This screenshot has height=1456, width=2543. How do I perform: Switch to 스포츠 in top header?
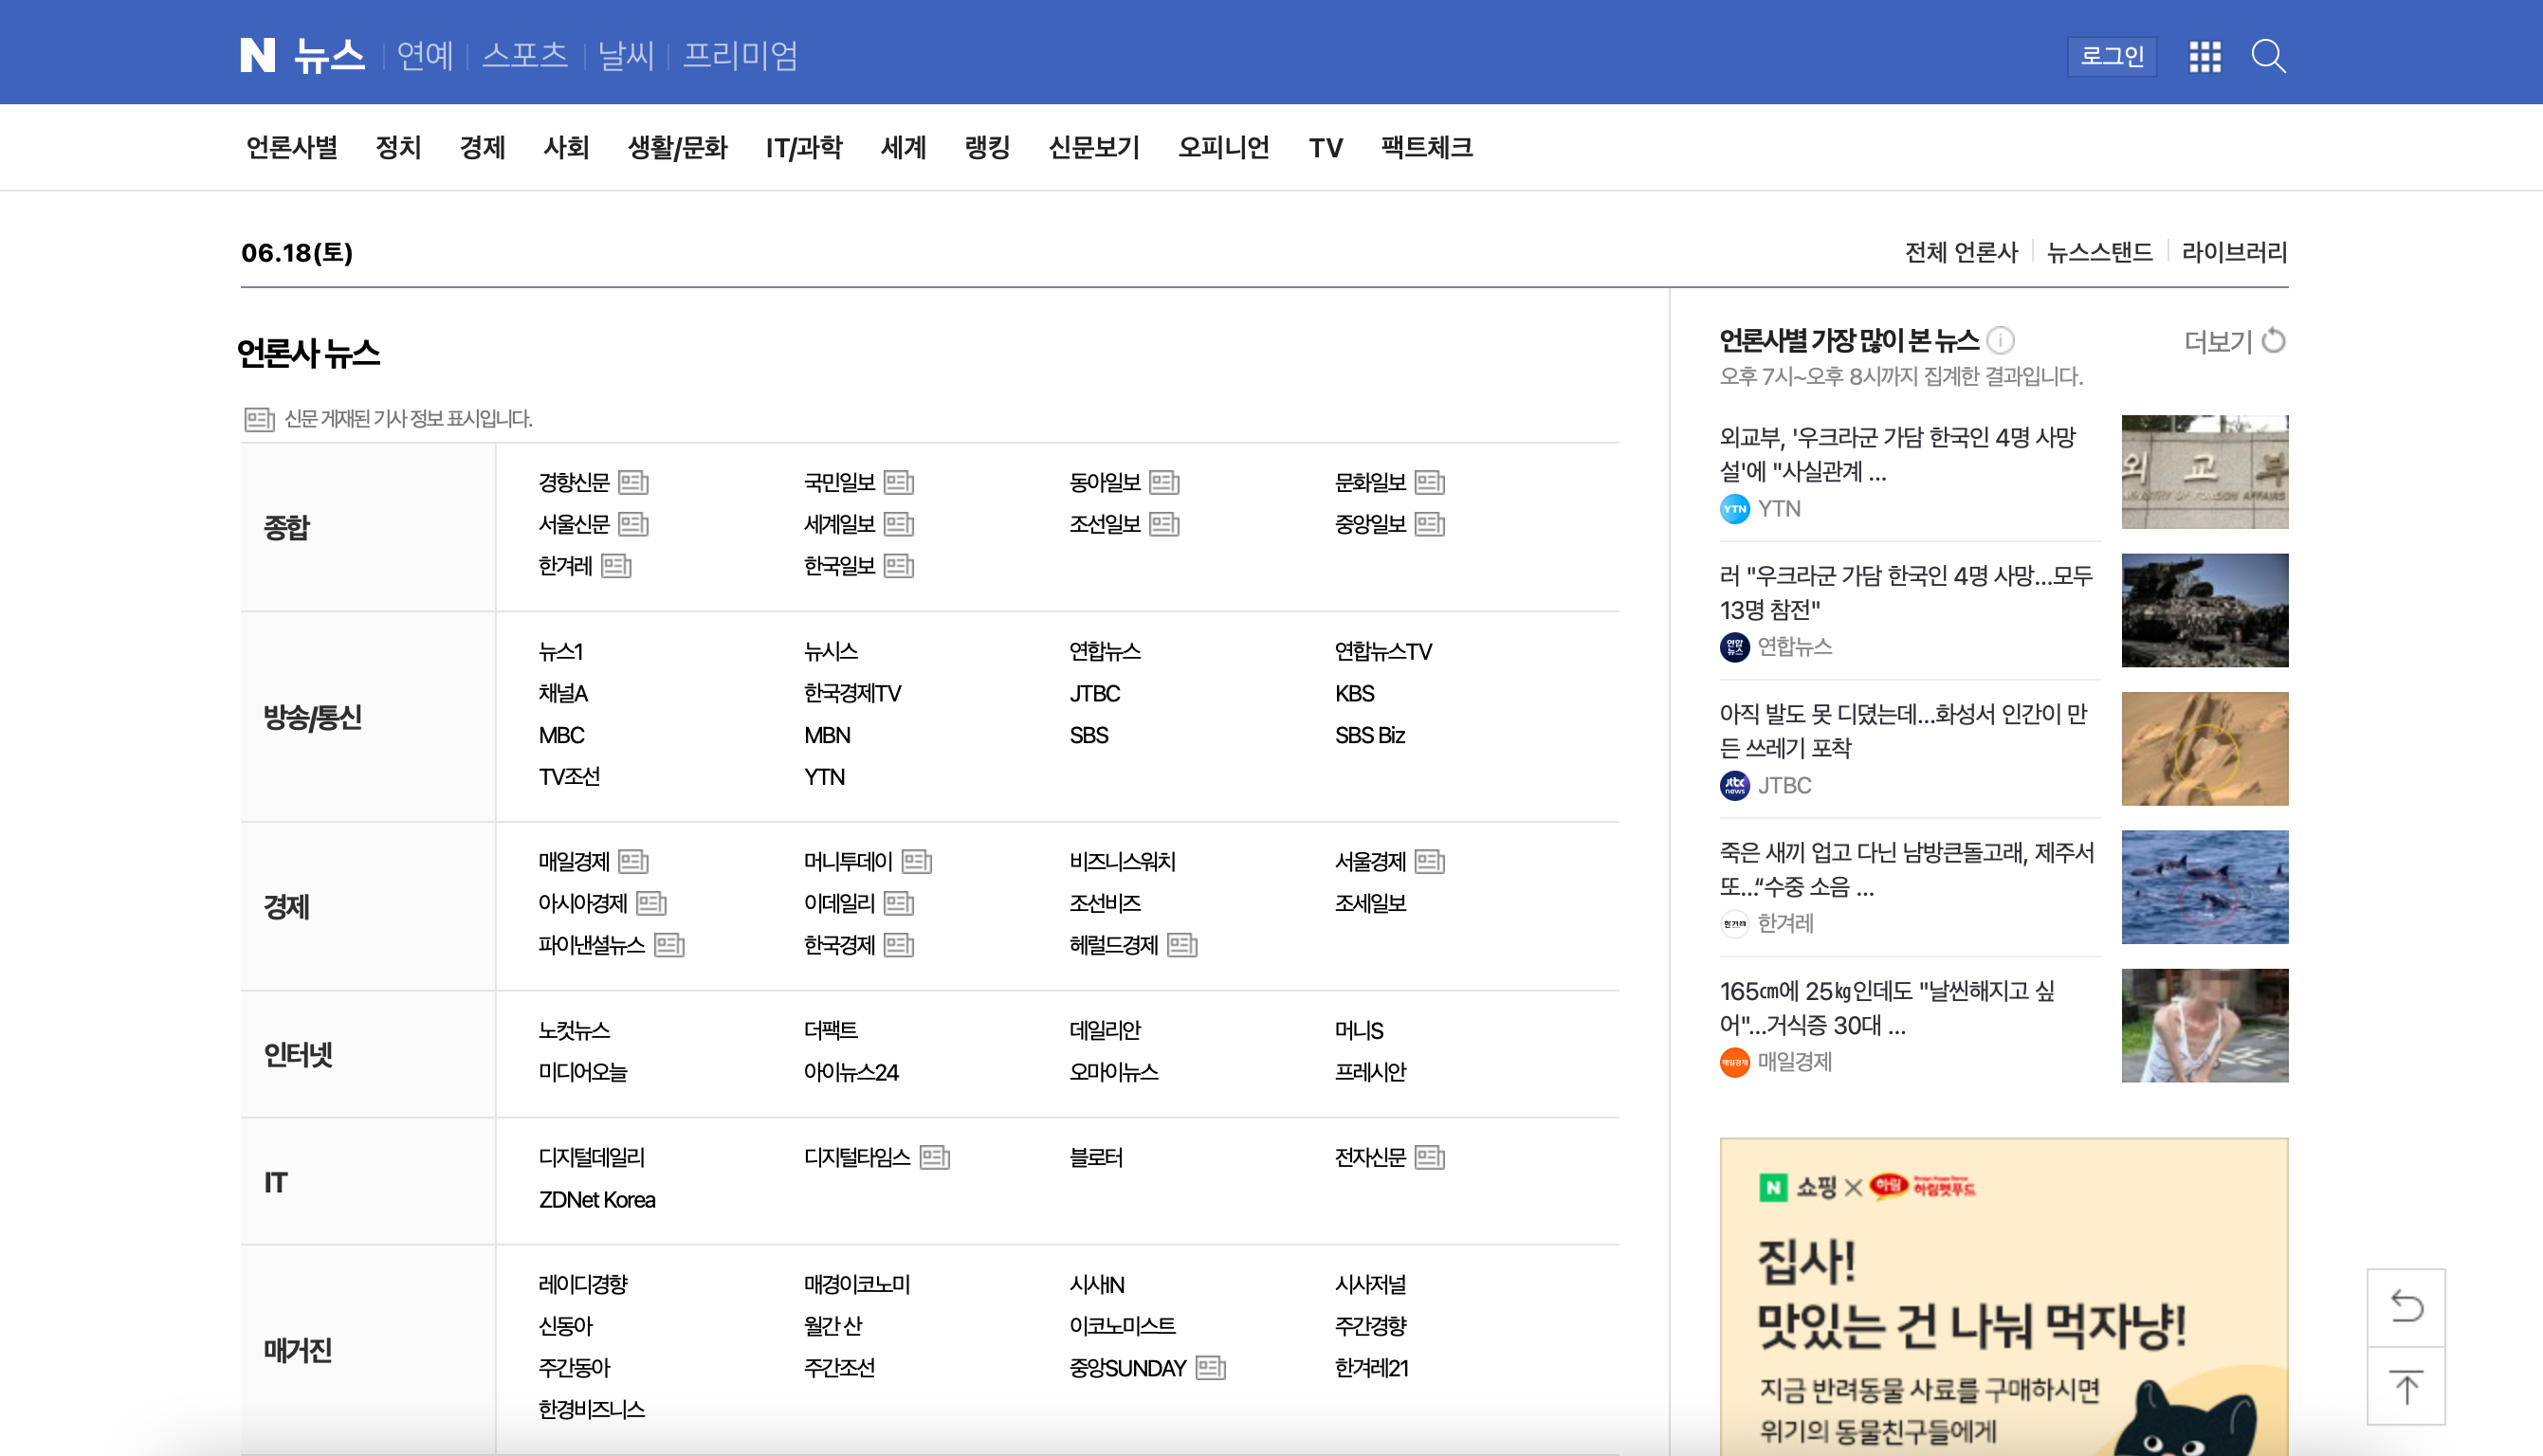(525, 56)
